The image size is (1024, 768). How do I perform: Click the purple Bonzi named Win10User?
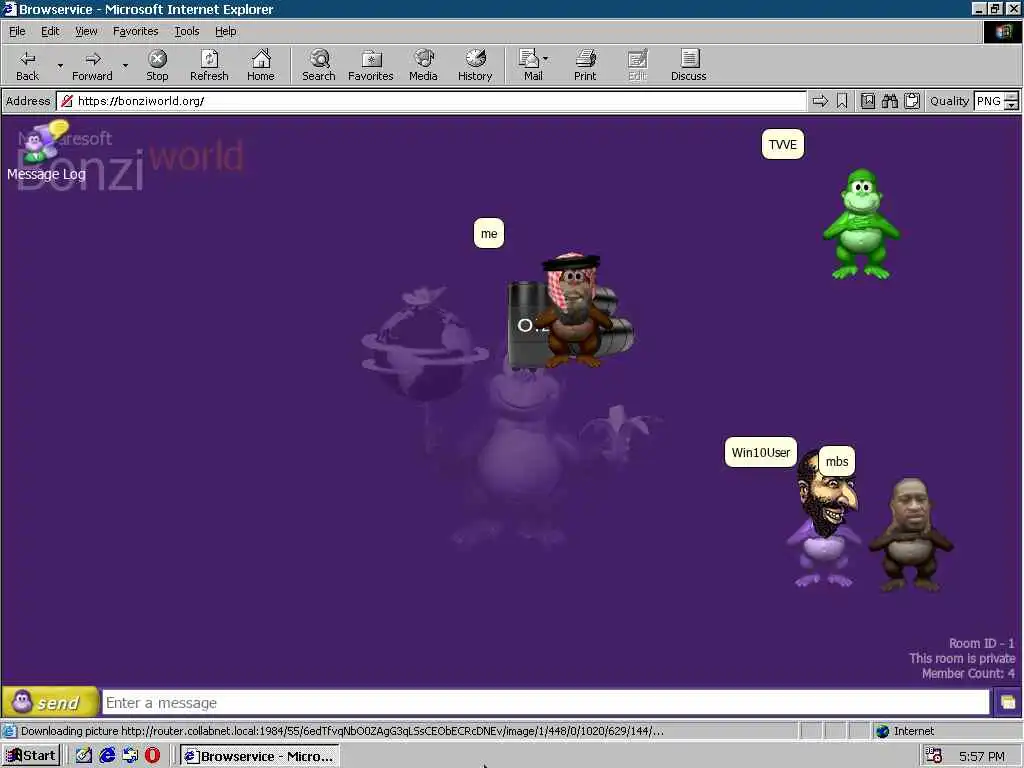pyautogui.click(x=825, y=520)
